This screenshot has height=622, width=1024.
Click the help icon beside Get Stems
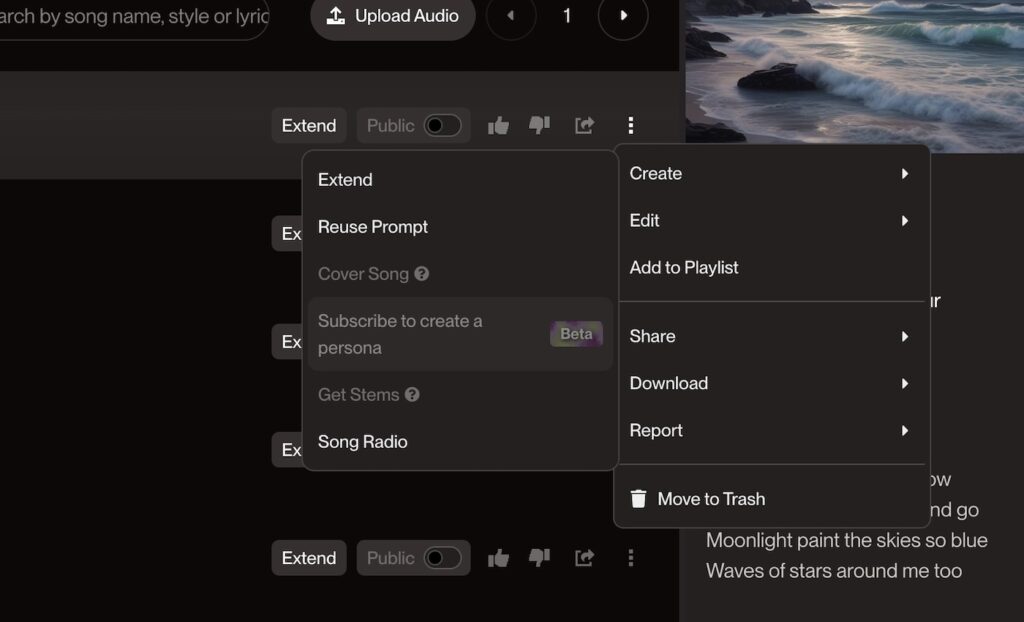412,395
